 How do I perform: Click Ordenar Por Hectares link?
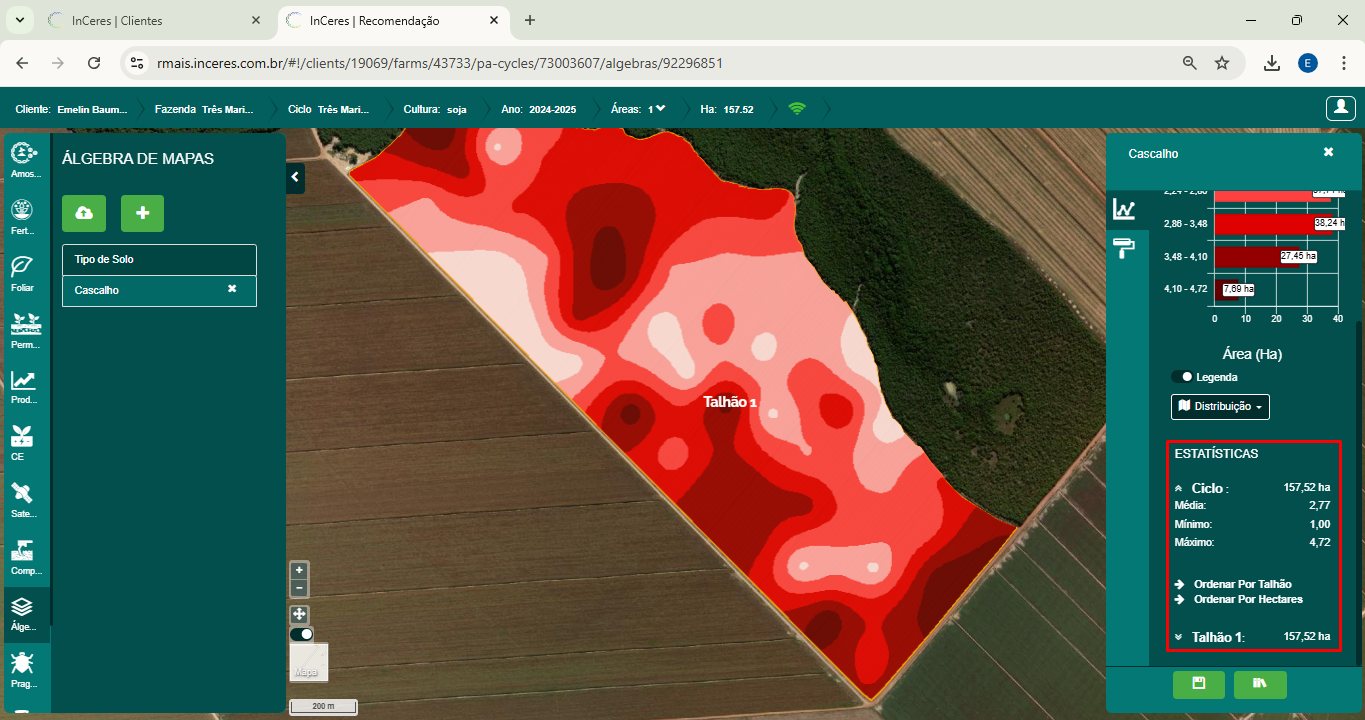click(x=1248, y=599)
